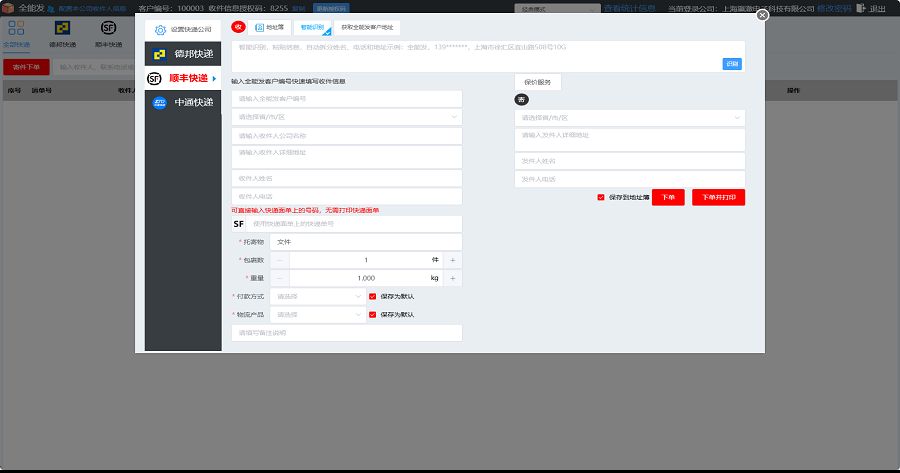The width and height of the screenshot is (900, 473).
Task: Click the red 下单并打印 button
Action: 718,197
